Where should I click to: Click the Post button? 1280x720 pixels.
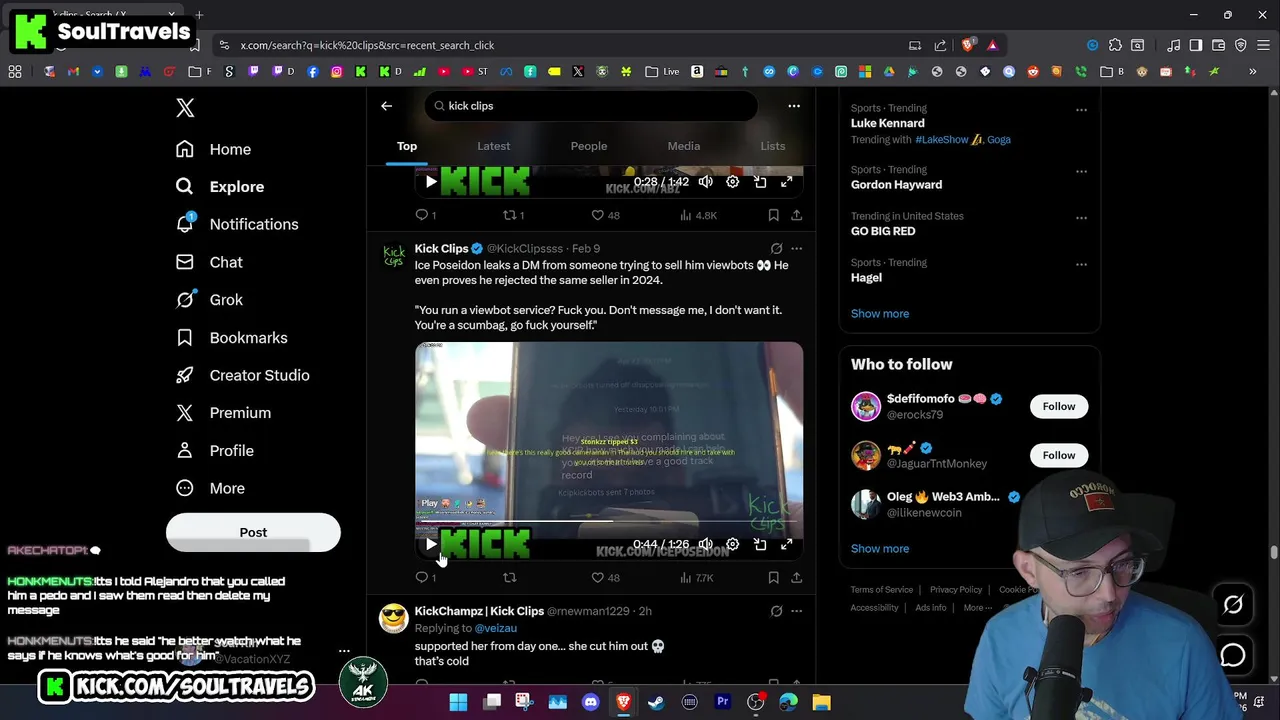(253, 532)
